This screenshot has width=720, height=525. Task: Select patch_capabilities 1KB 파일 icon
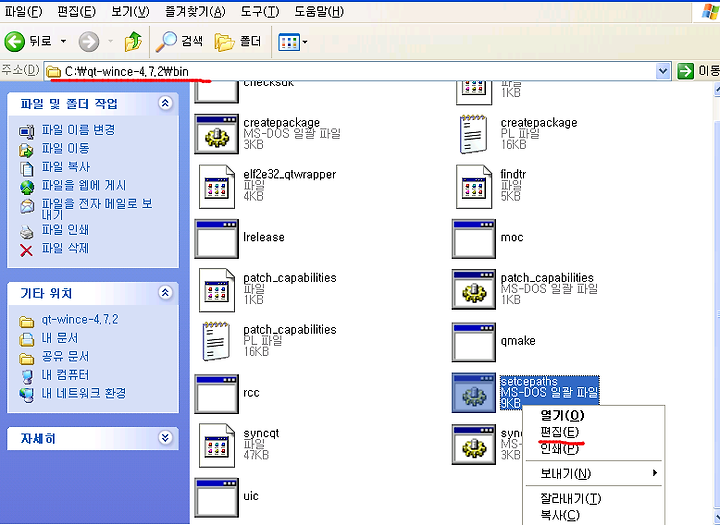click(x=216, y=290)
